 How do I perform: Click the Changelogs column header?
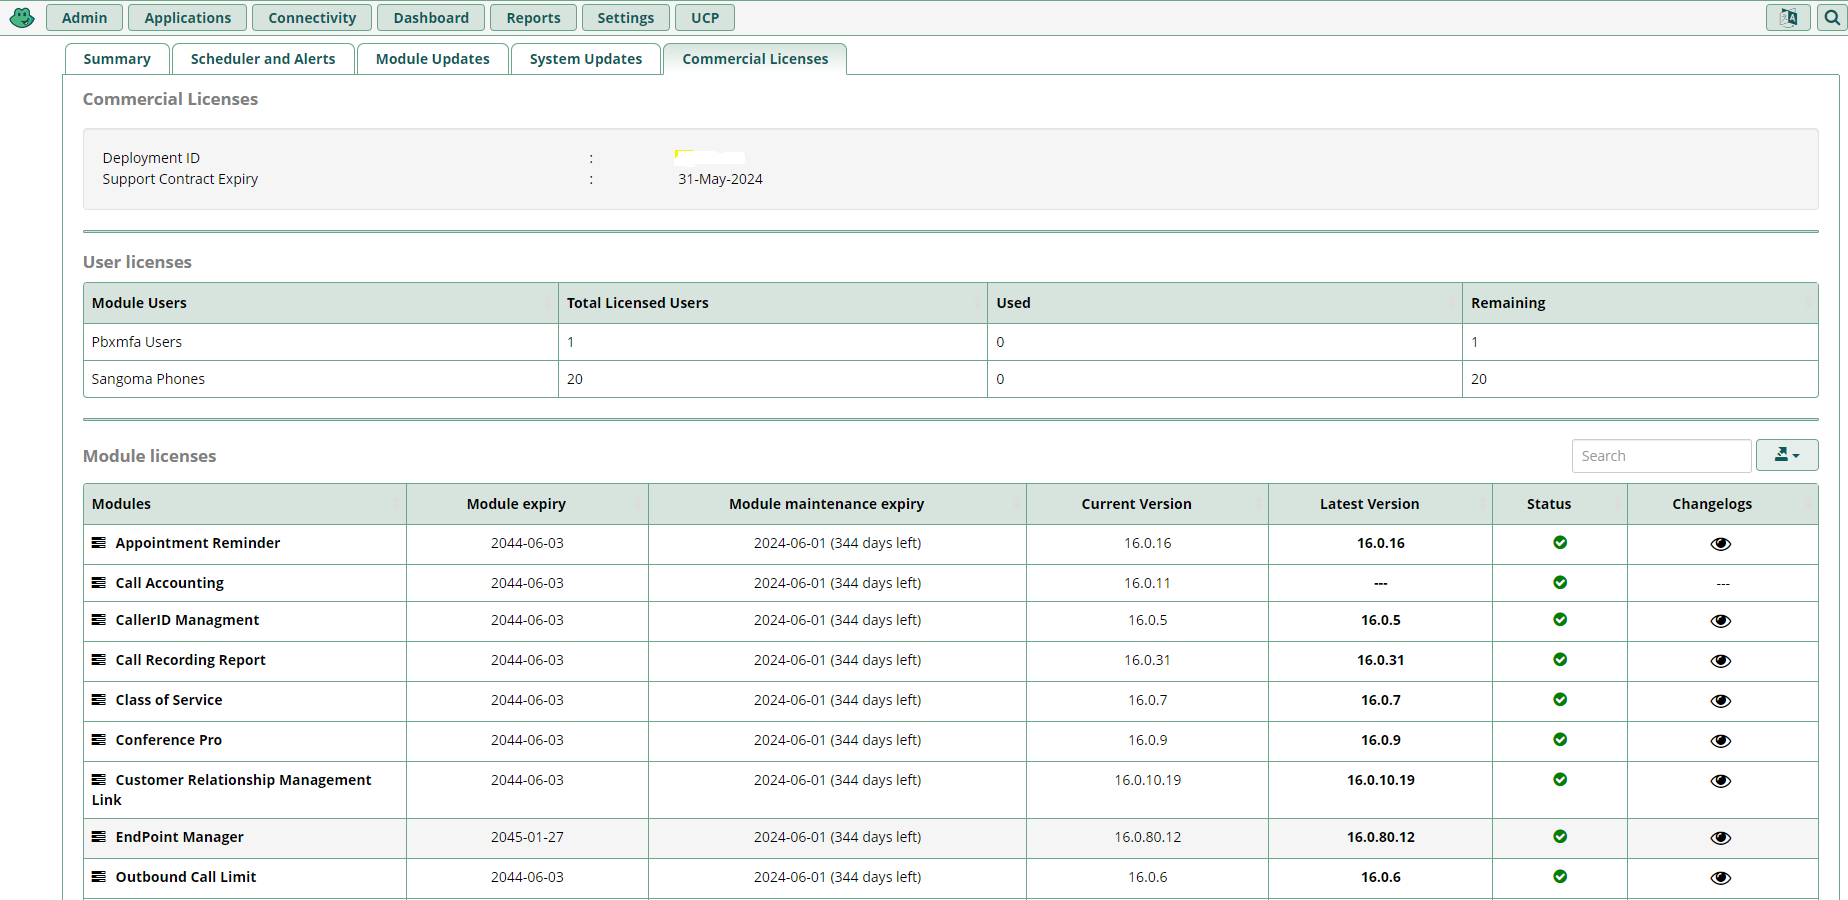click(x=1723, y=504)
